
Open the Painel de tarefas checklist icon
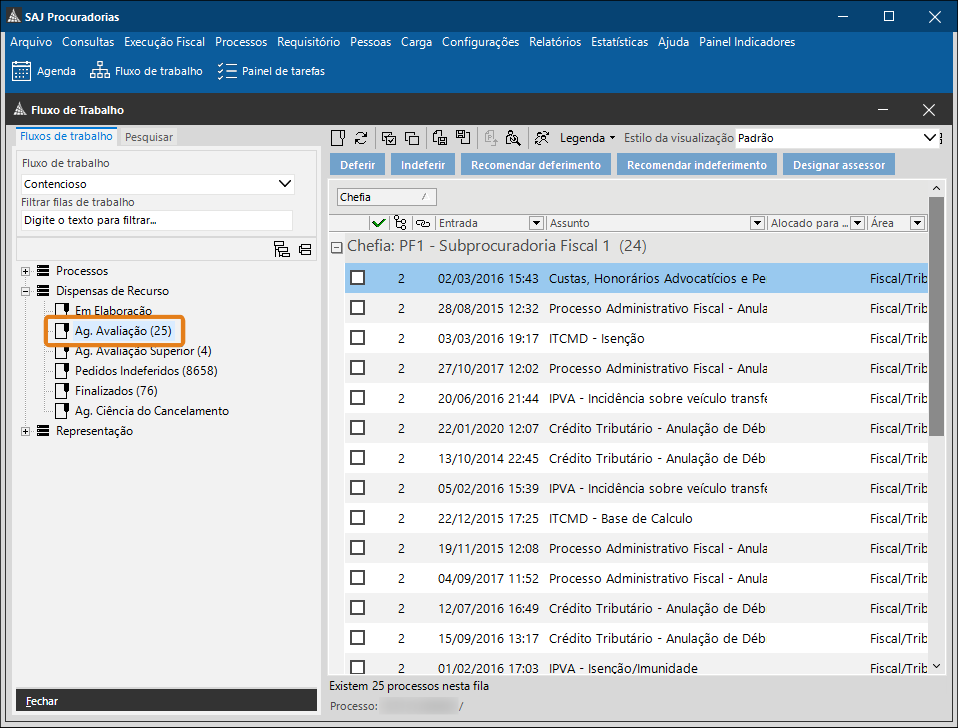(227, 71)
